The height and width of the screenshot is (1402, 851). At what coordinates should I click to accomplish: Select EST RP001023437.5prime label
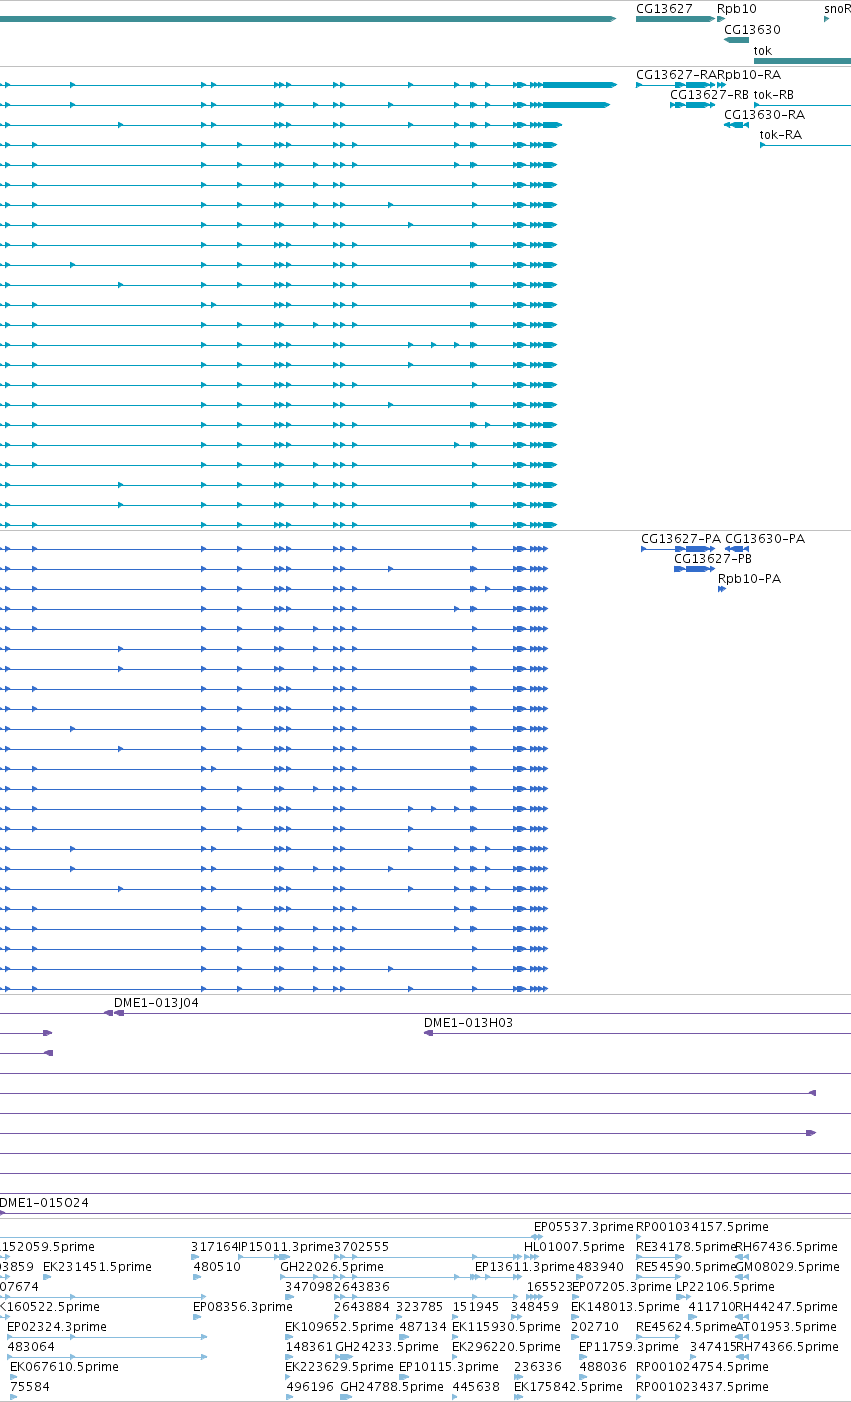[x=702, y=1387]
